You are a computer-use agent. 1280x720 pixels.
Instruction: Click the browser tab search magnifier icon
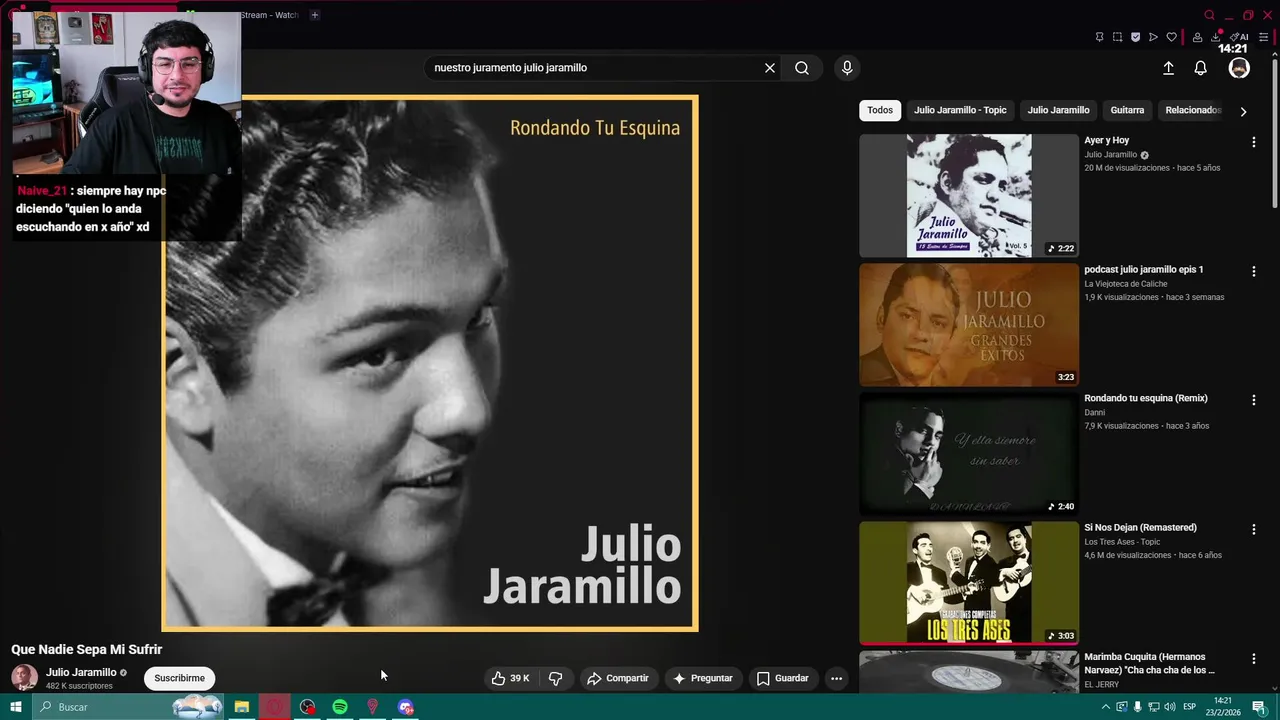[1209, 15]
